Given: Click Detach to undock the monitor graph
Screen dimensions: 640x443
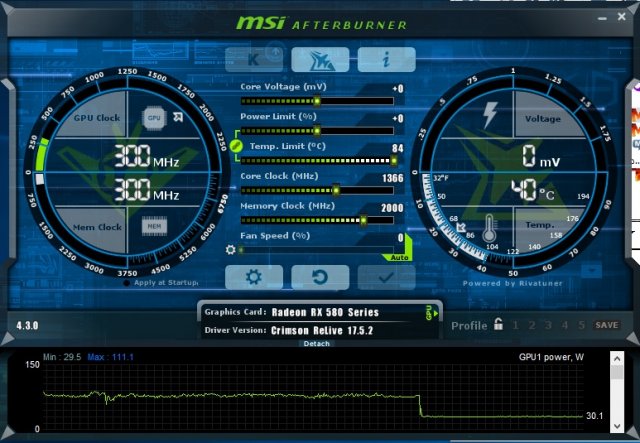Looking at the screenshot, I should (317, 343).
